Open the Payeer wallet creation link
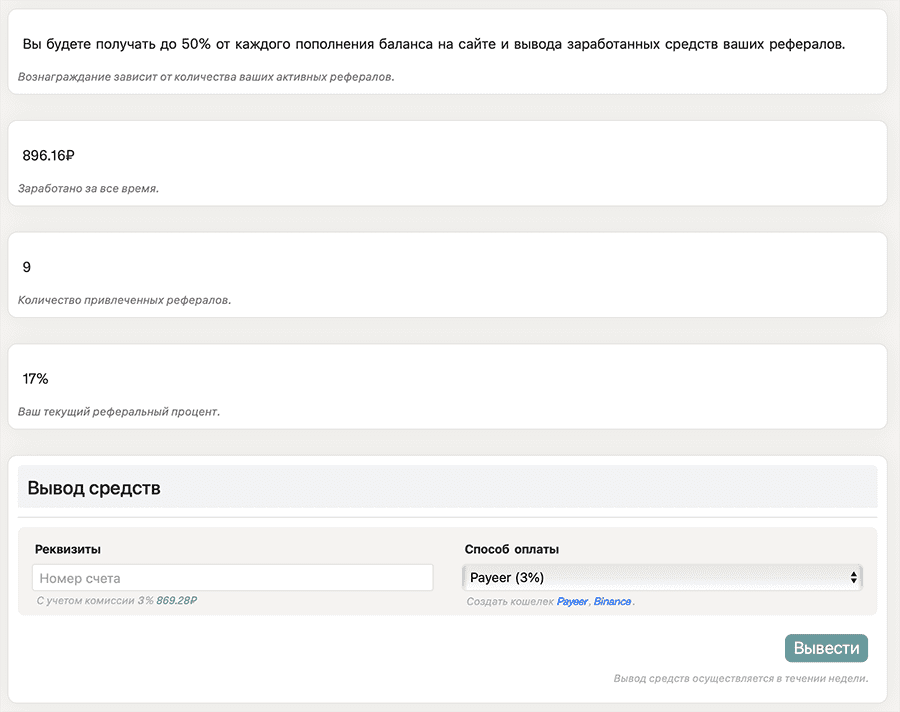Viewport: 900px width, 712px height. (x=572, y=602)
